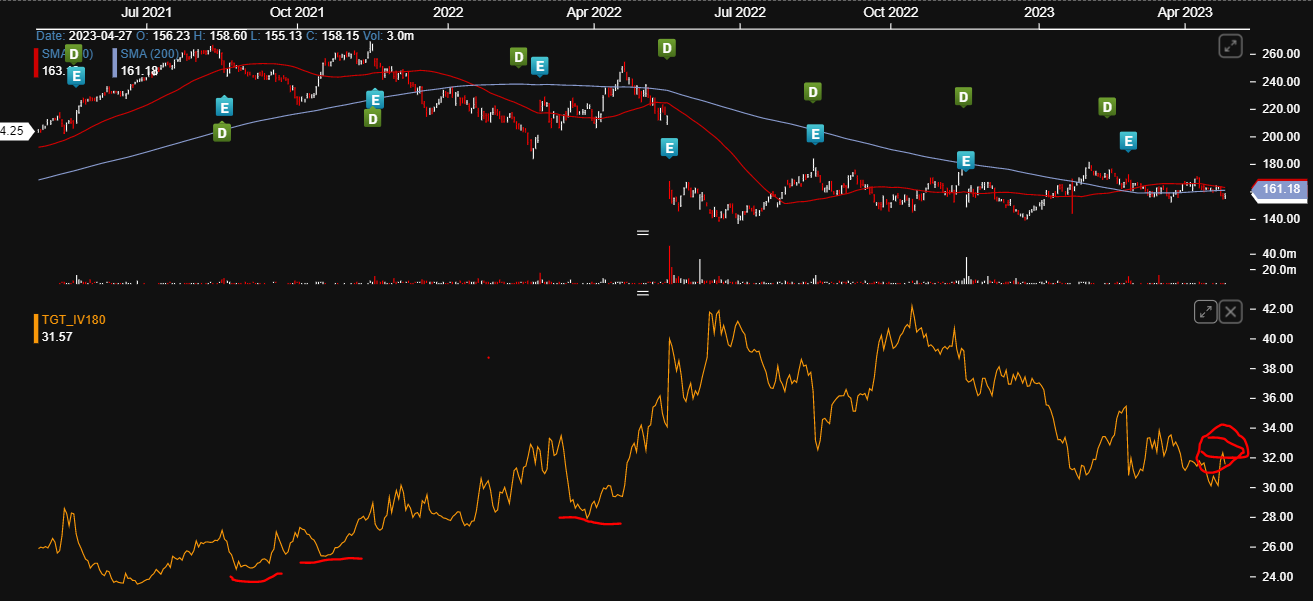The width and height of the screenshot is (1313, 601).
Task: Open the dividend D marker from May 2022
Action: pyautogui.click(x=666, y=47)
